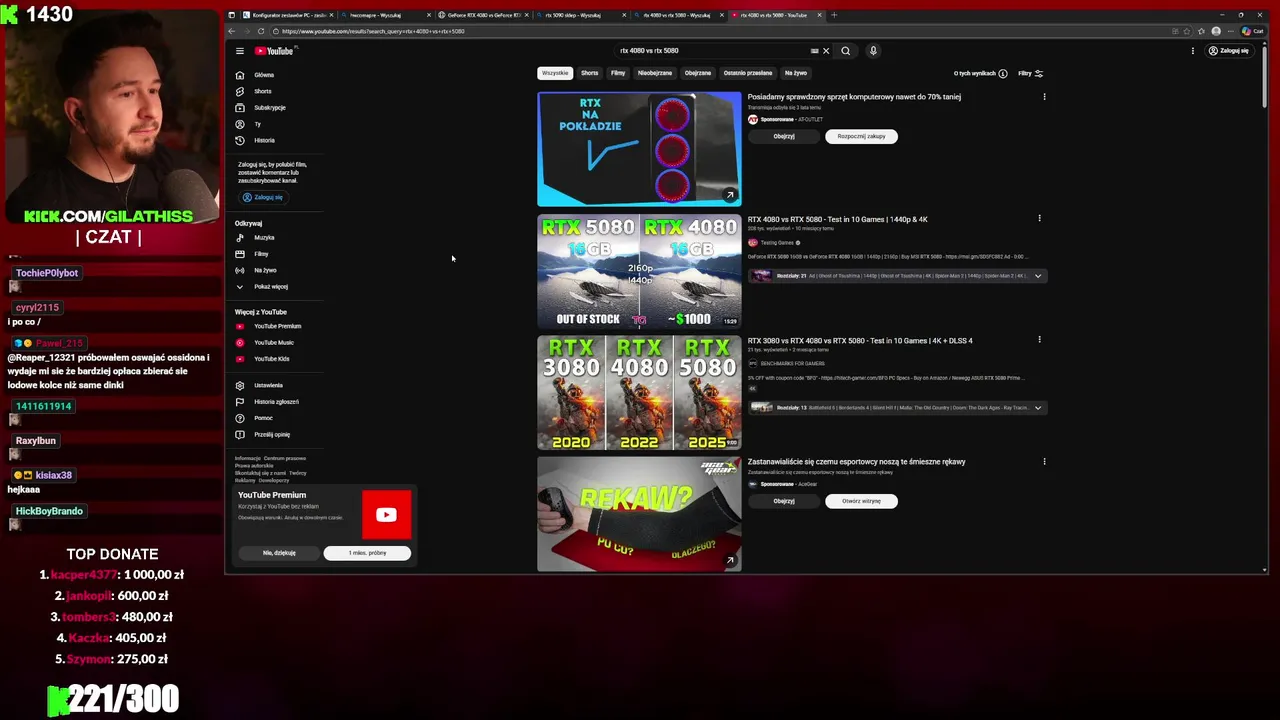Open the RTX 4080 vs RTX 5080 video title
Screen dimensions: 1280x720
(x=838, y=219)
